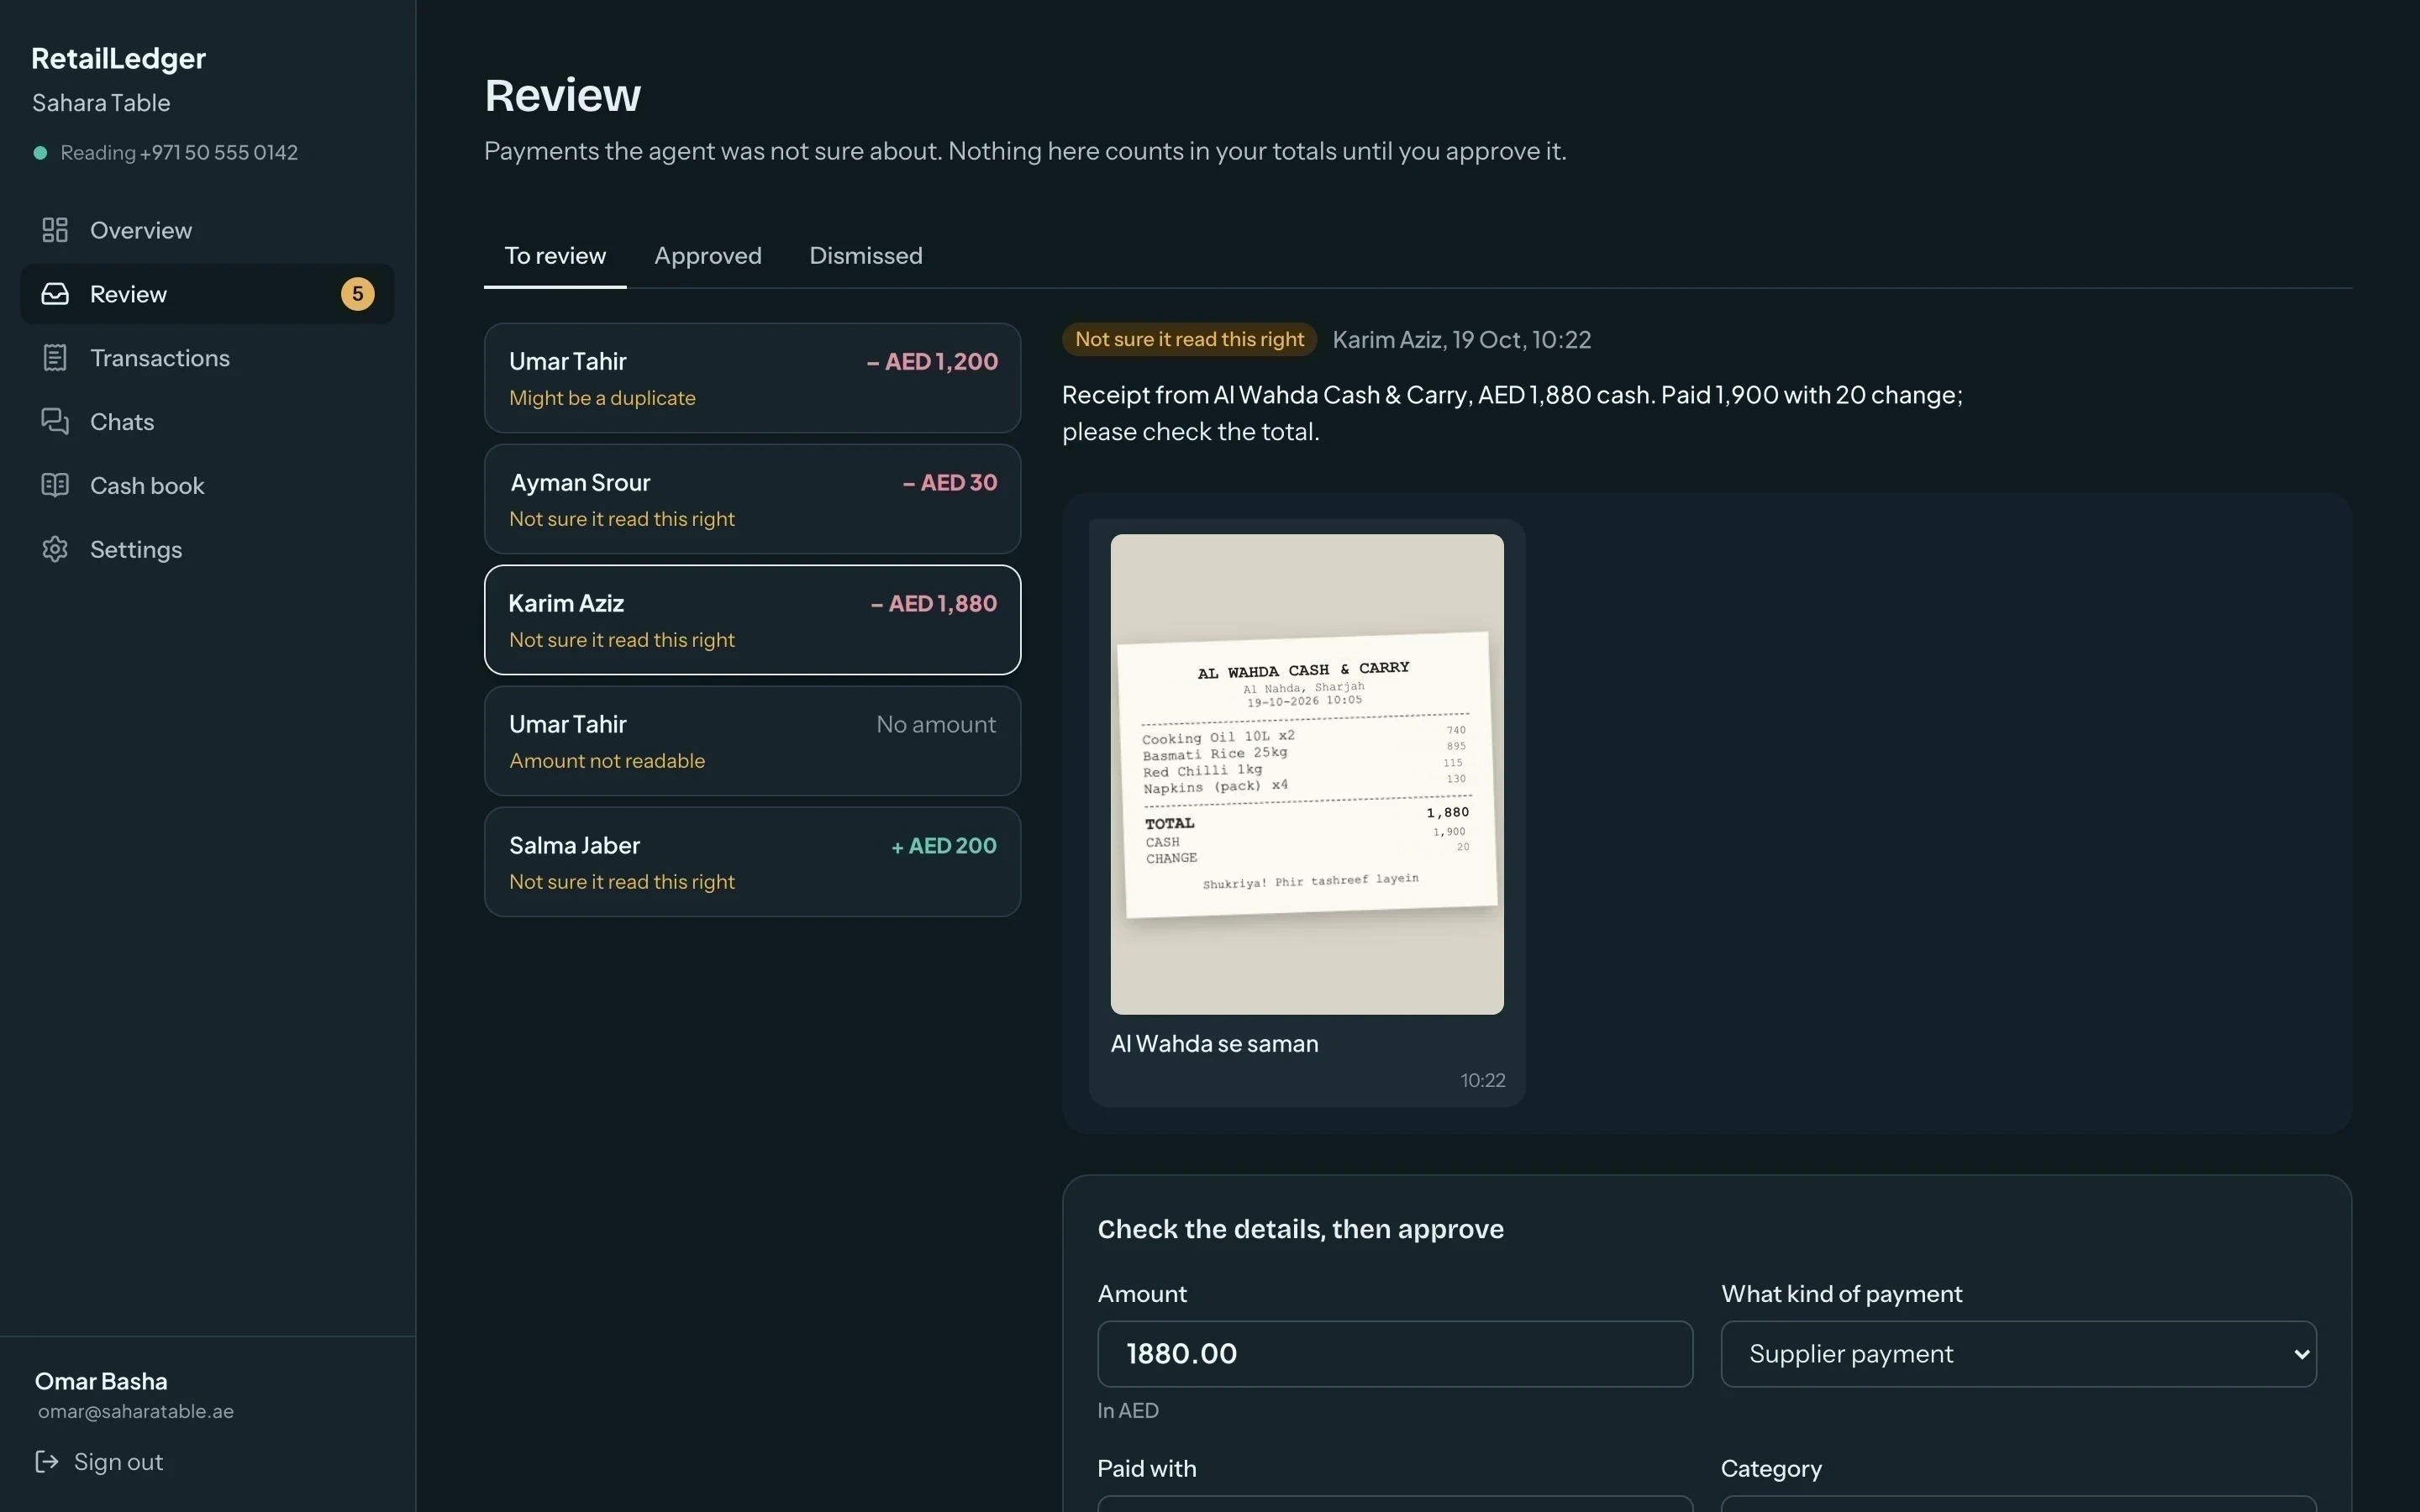
Task: Switch to the To review tab
Action: [555, 256]
